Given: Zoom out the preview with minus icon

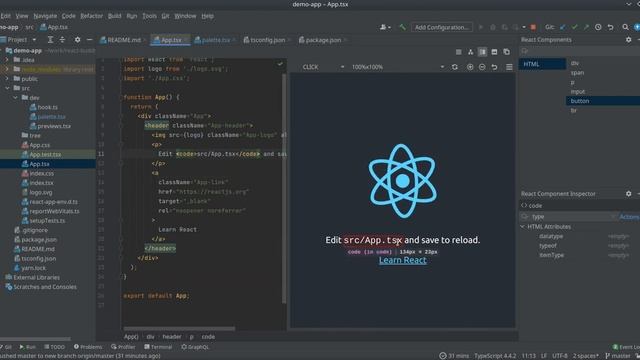Looking at the screenshot, I should coord(482,67).
